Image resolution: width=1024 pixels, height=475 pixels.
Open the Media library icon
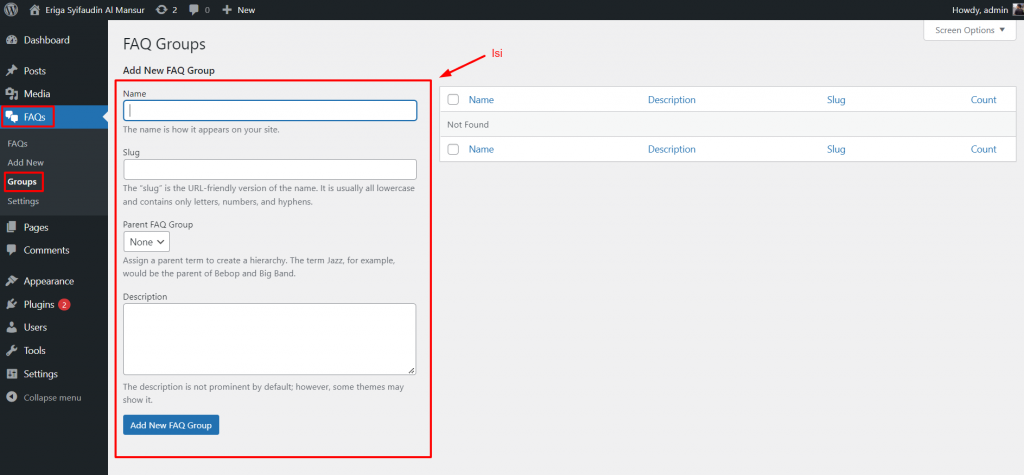[x=11, y=93]
